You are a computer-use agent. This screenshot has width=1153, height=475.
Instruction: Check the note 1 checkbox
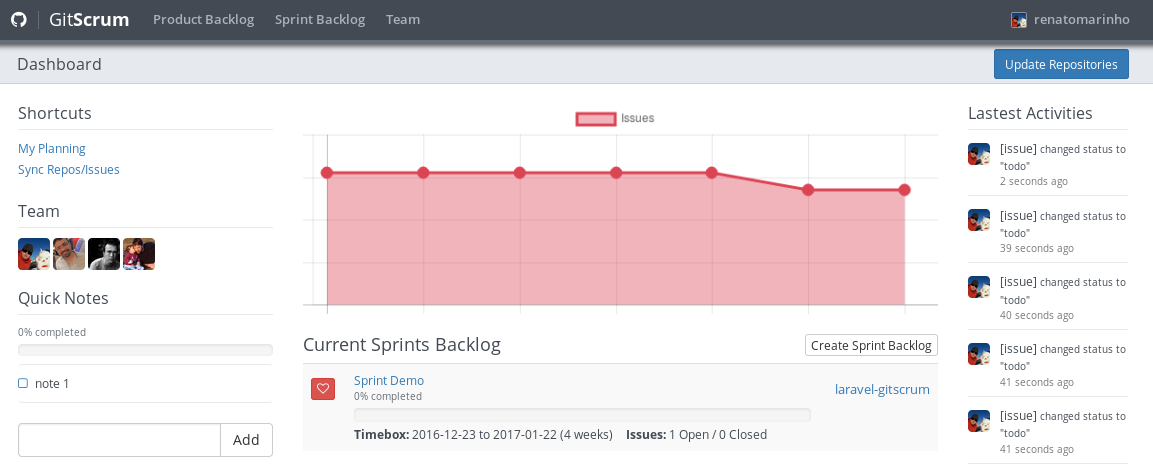point(23,383)
